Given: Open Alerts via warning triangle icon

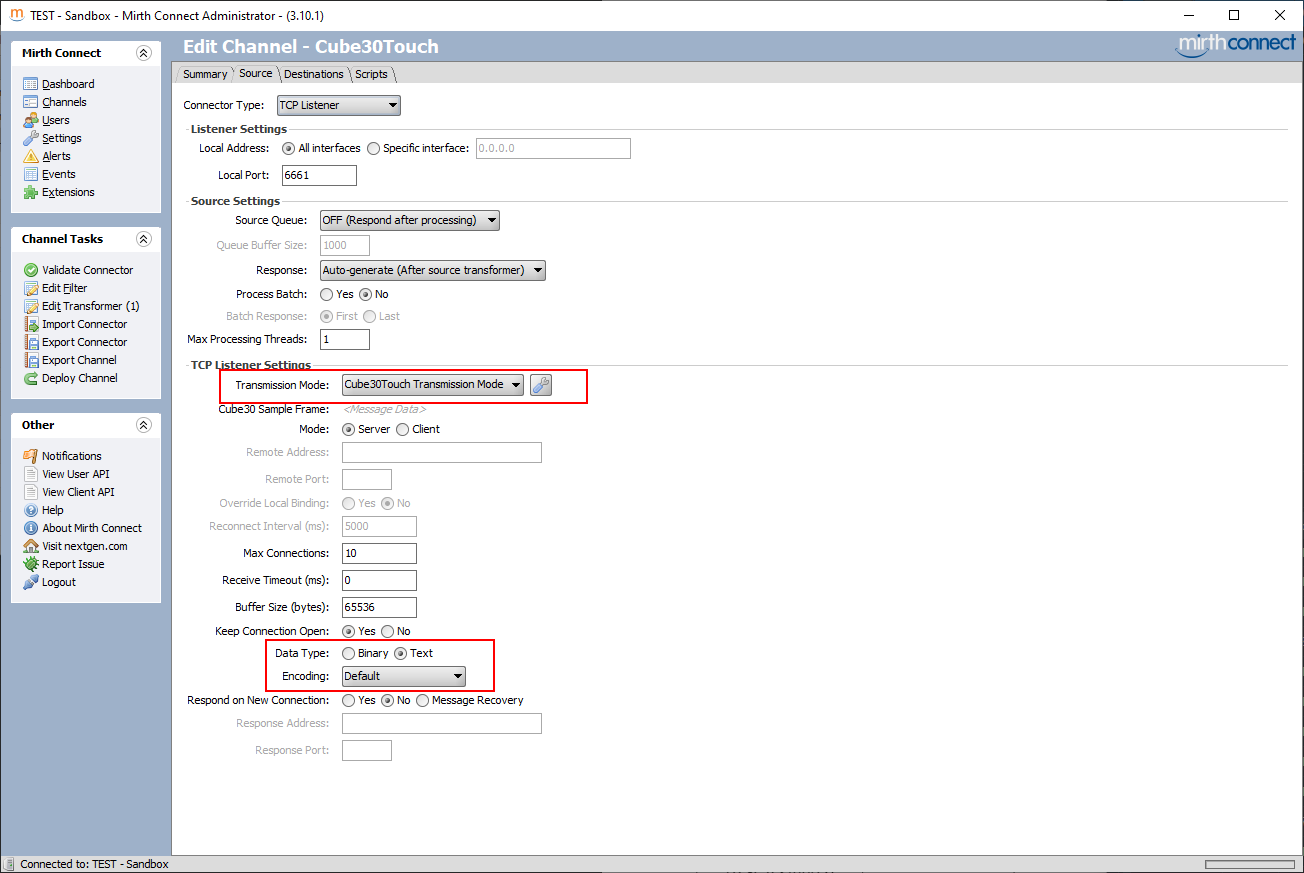Looking at the screenshot, I should click(31, 156).
